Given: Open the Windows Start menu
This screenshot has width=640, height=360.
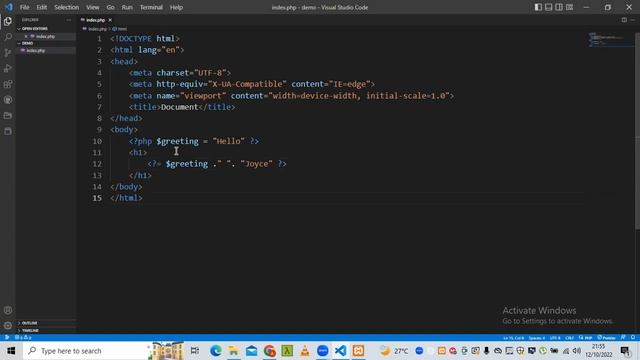Looking at the screenshot, I should click(x=11, y=351).
